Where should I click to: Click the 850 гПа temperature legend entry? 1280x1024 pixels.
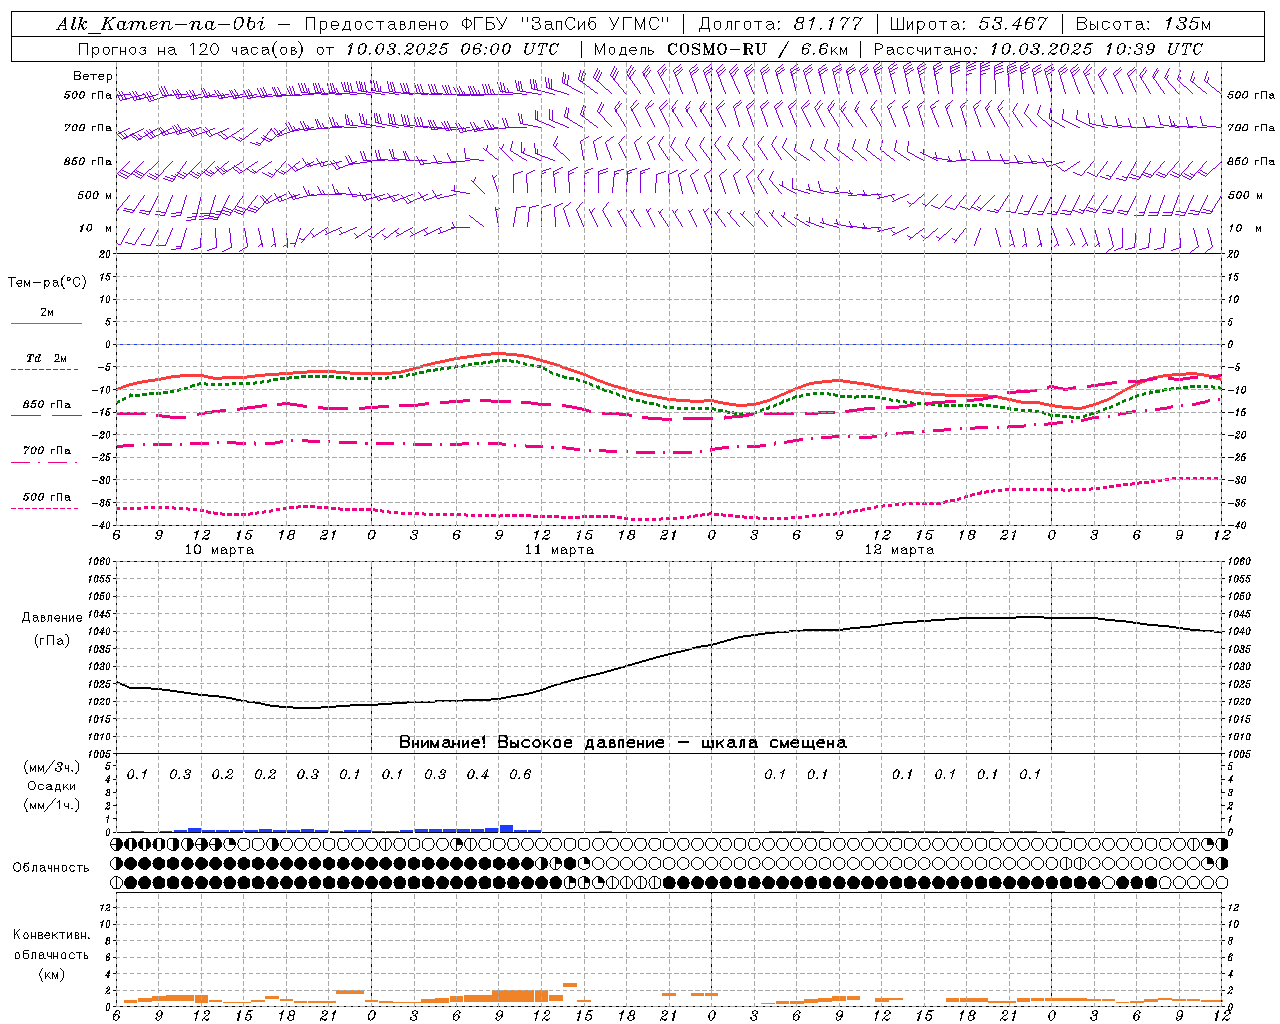(46, 408)
